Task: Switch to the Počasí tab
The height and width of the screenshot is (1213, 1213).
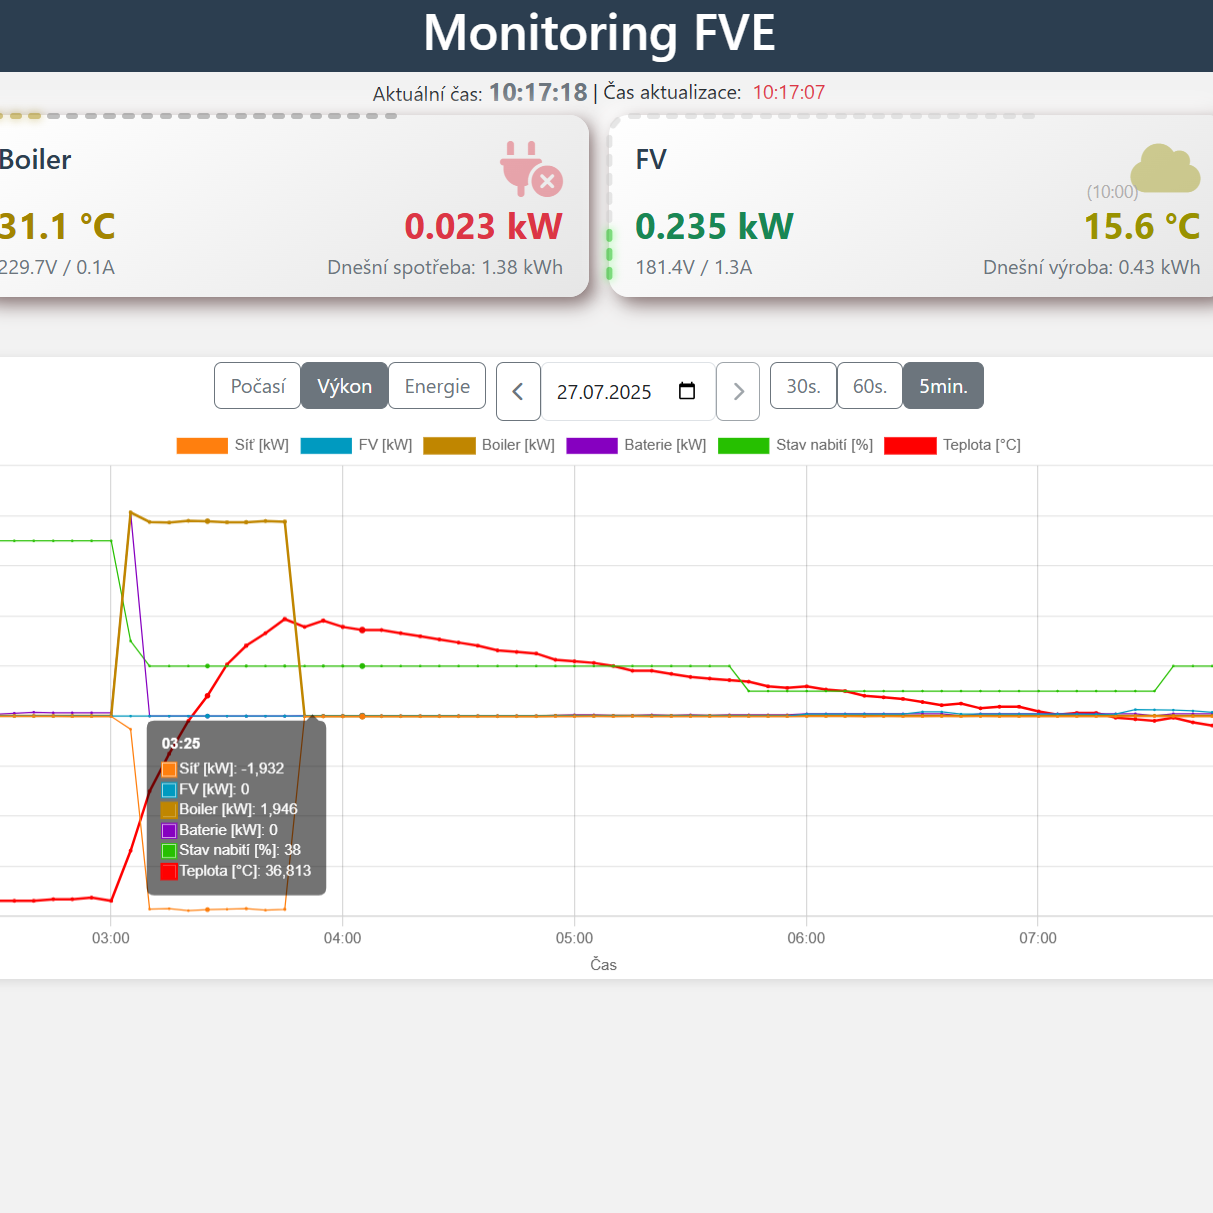Action: [257, 386]
